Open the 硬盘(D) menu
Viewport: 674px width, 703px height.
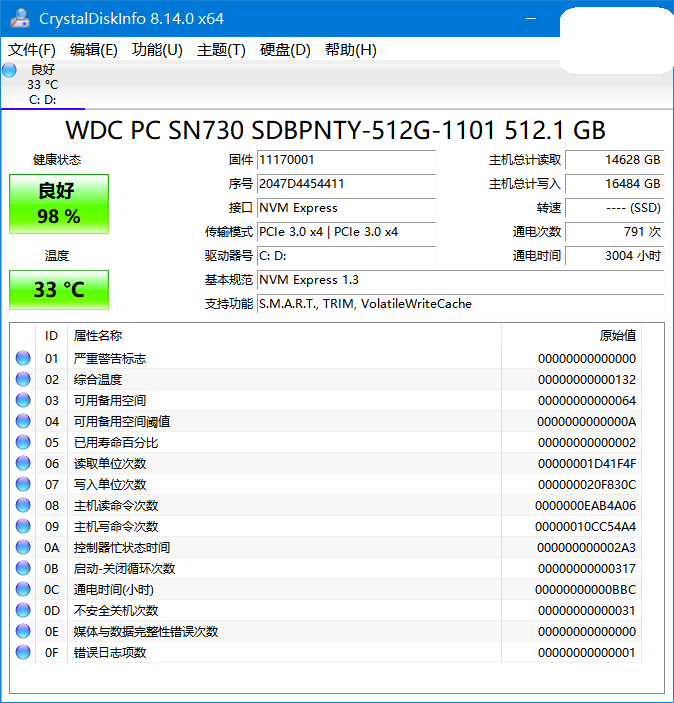pos(285,50)
